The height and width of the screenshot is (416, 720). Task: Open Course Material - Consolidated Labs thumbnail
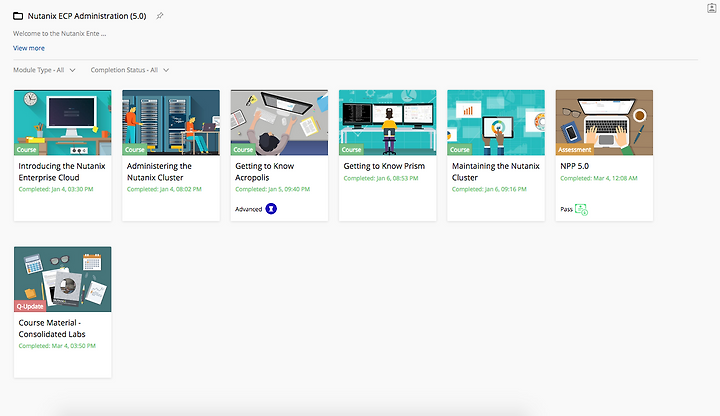62,279
